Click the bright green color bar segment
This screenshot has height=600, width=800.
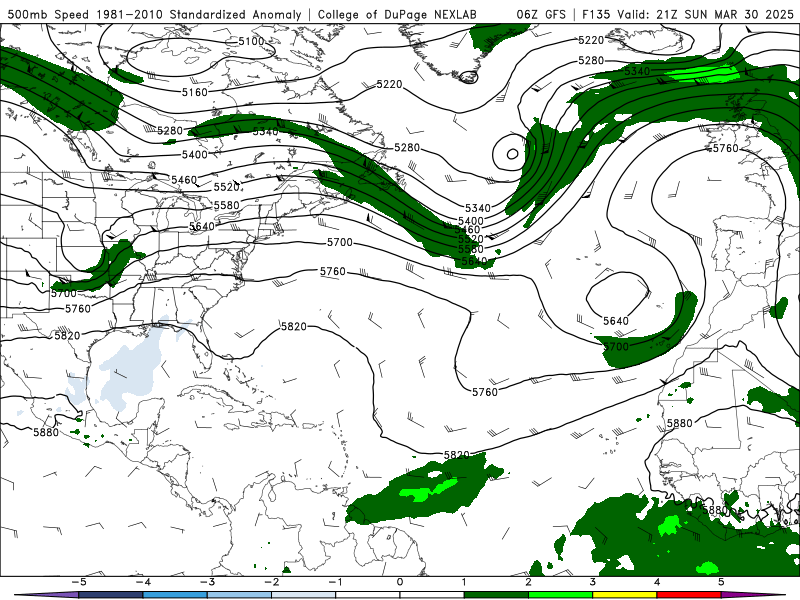tap(561, 595)
